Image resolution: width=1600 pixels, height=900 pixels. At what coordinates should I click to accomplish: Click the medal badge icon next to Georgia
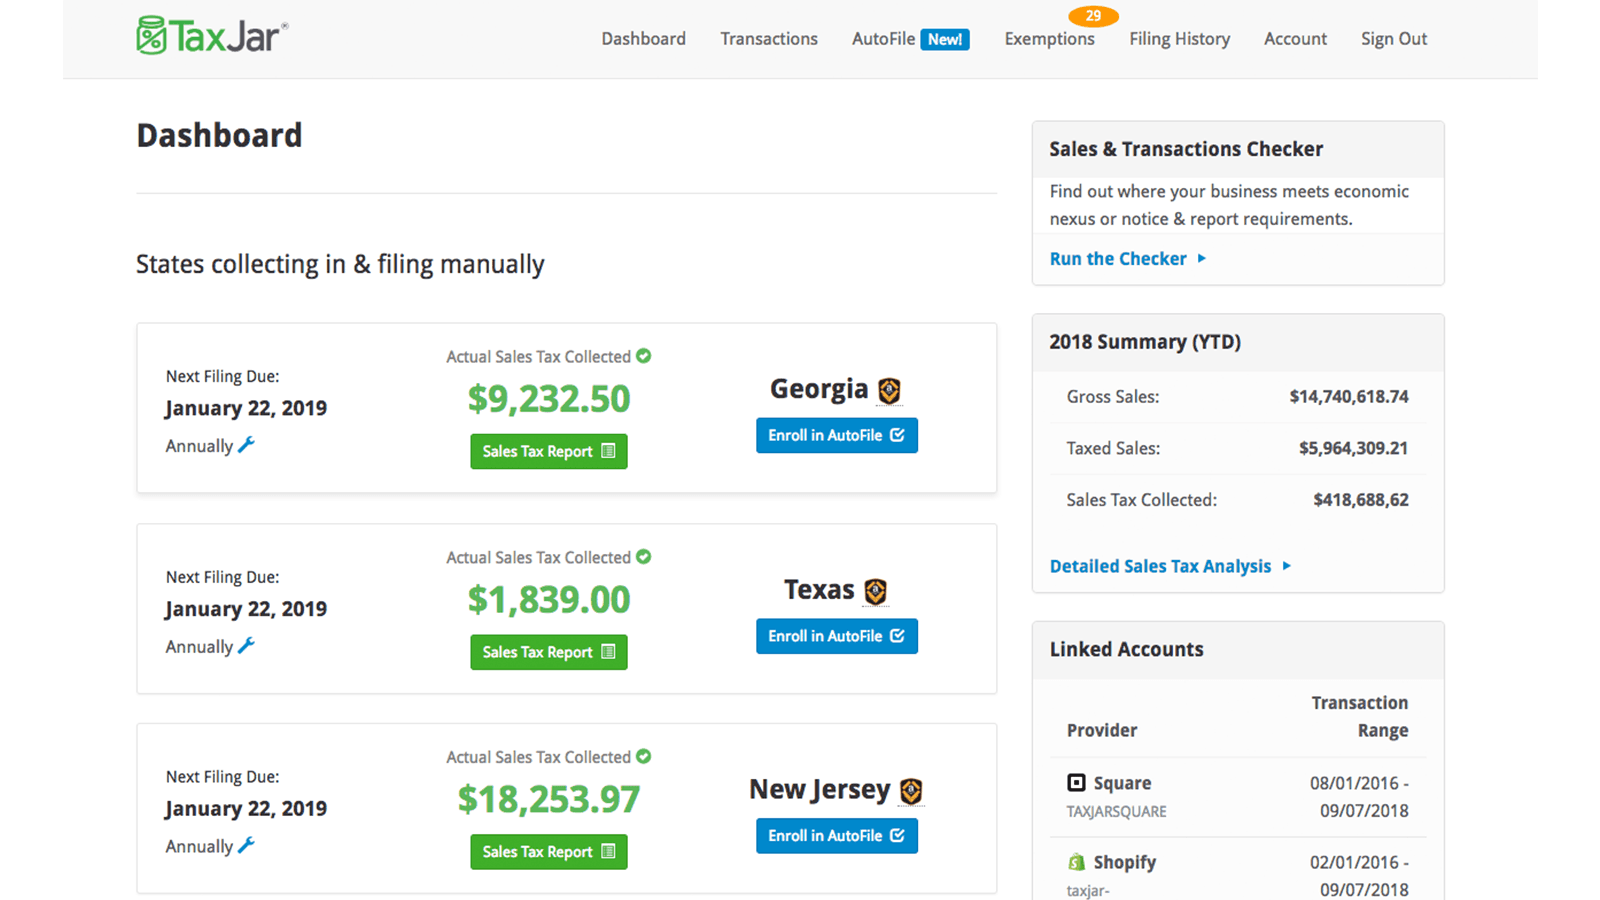(889, 391)
